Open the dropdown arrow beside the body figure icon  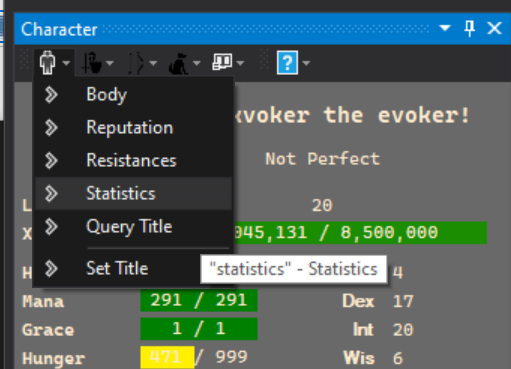click(66, 63)
